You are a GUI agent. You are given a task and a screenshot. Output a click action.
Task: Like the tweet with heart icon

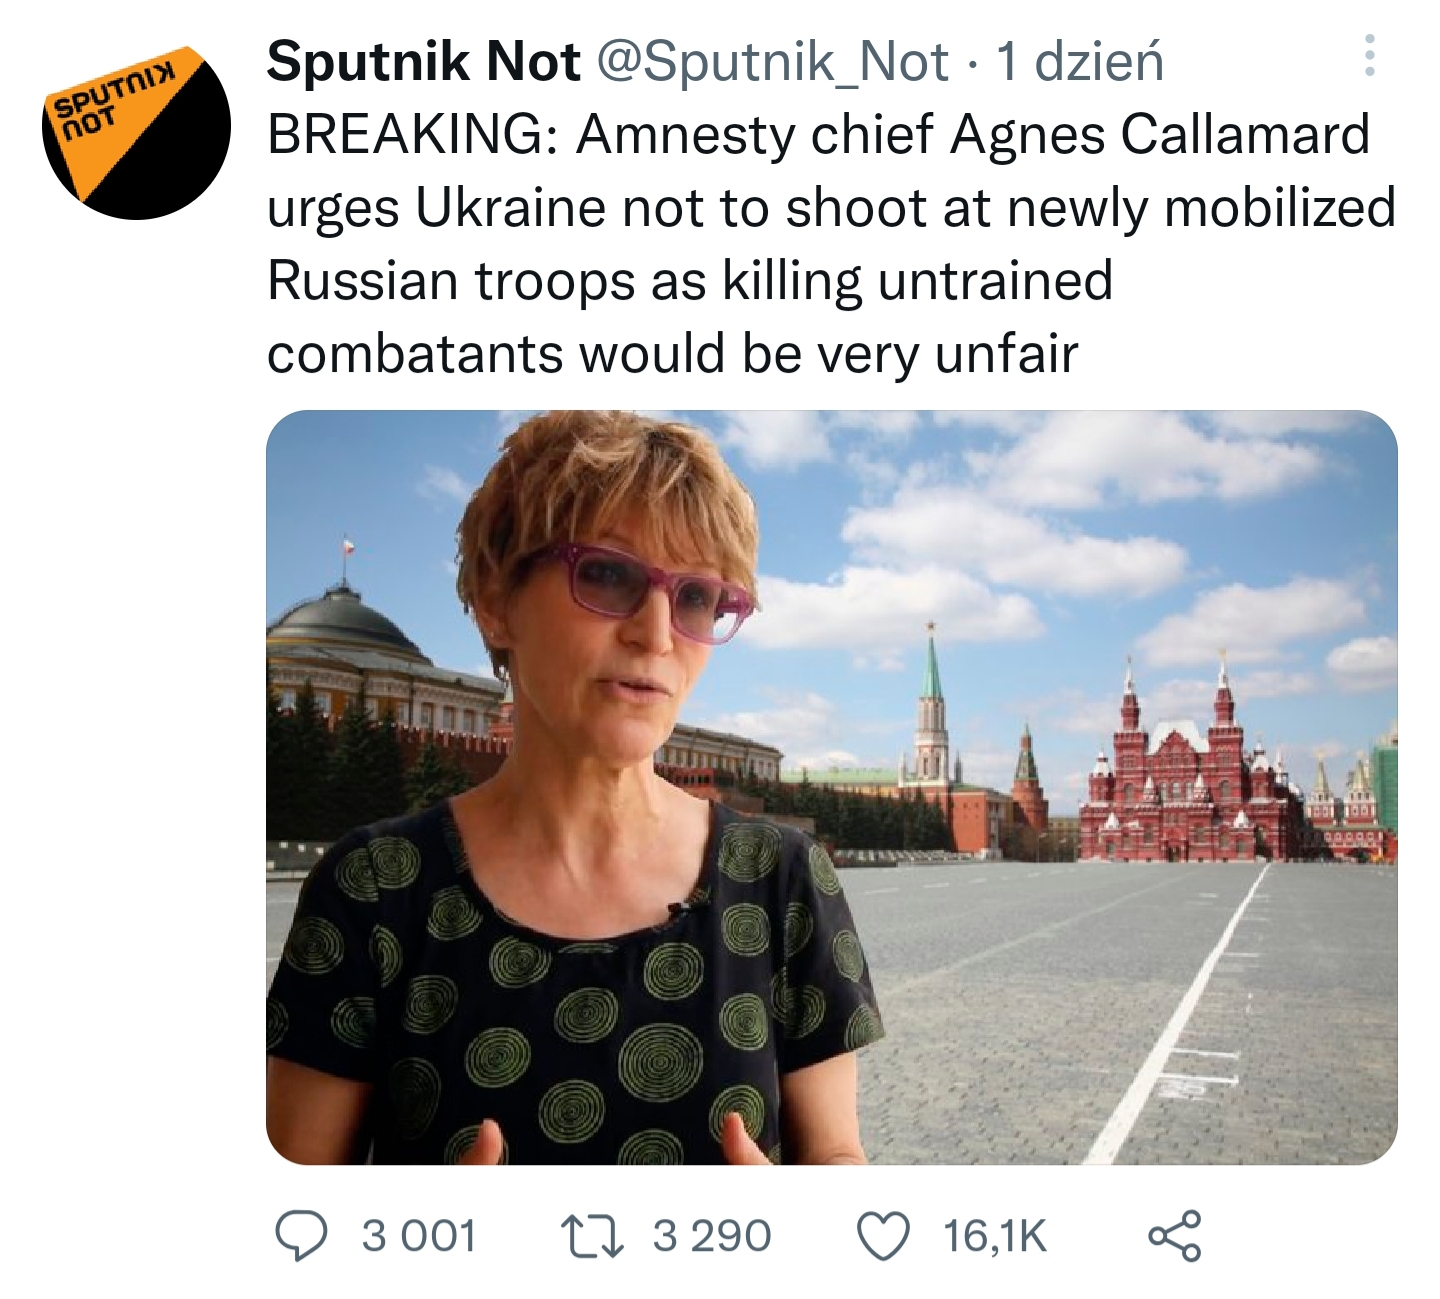(x=884, y=1236)
